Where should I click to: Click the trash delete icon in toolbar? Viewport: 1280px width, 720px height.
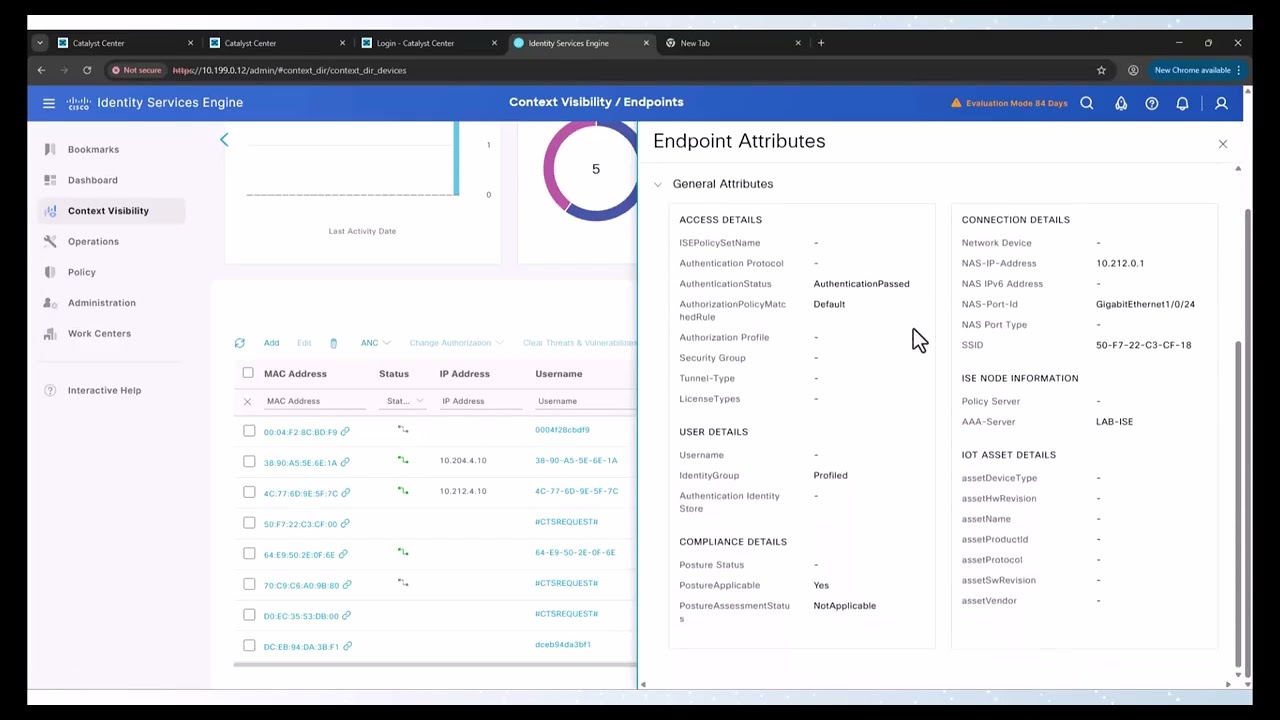tap(334, 343)
